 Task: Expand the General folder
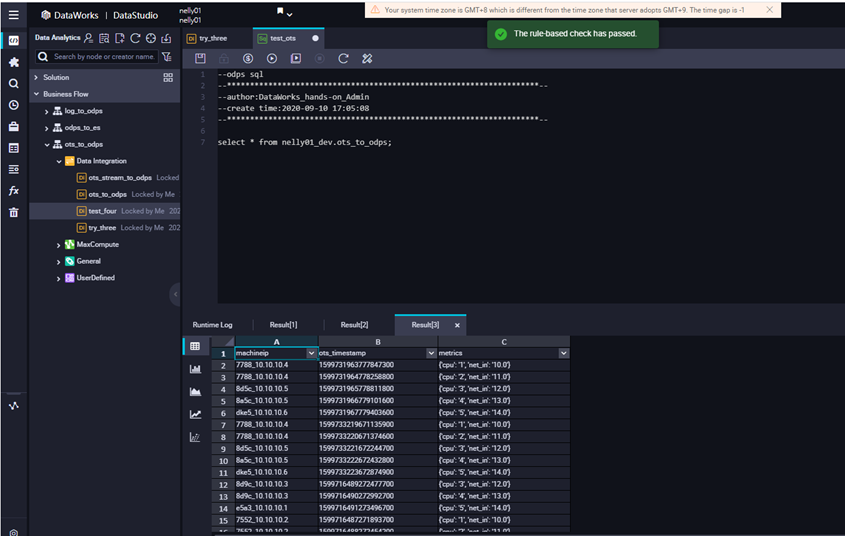click(x=58, y=262)
